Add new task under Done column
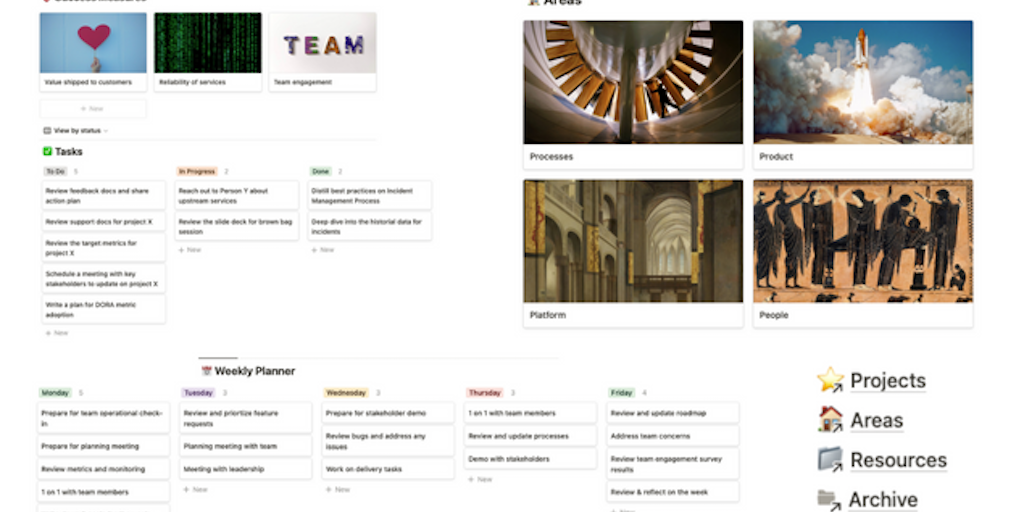This screenshot has width=1024, height=512. tap(323, 250)
